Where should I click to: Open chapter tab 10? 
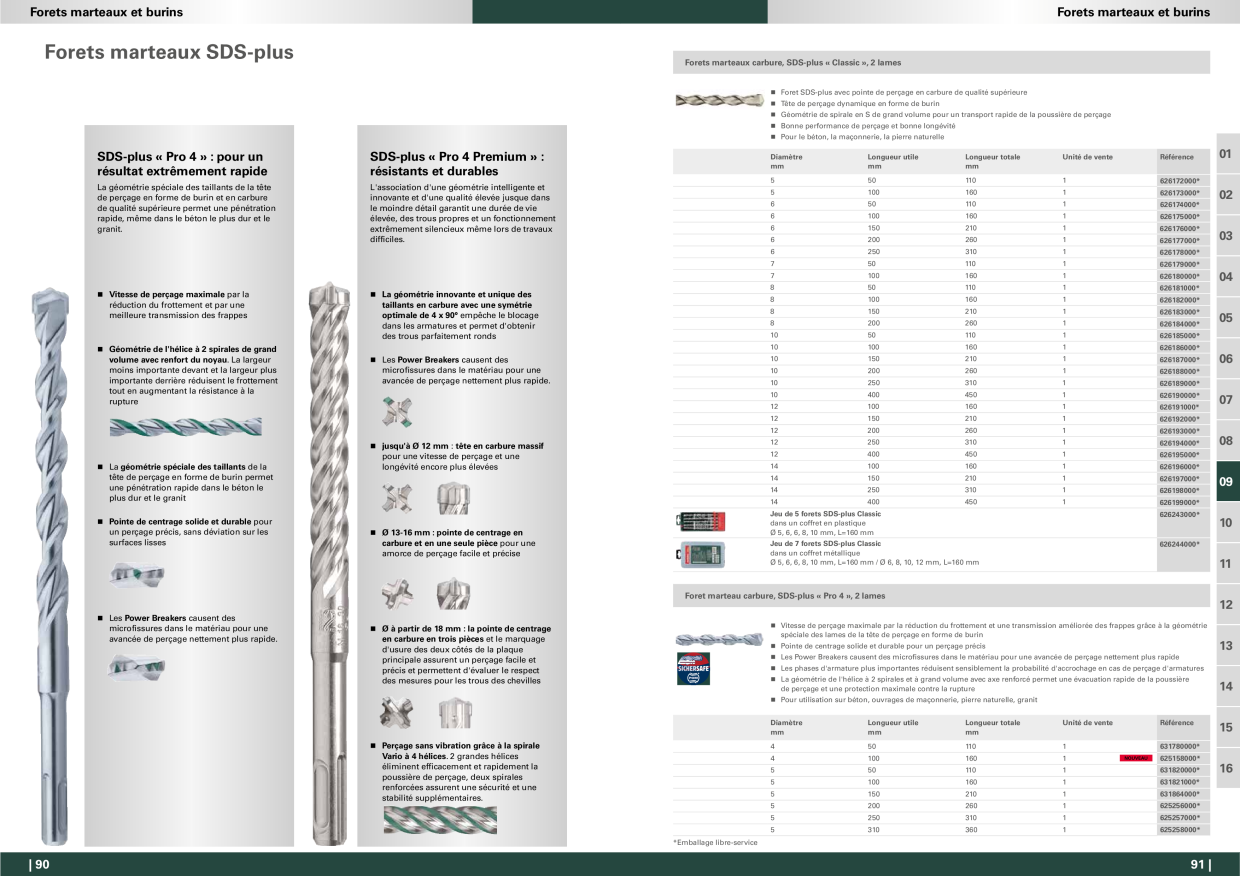coord(1226,523)
